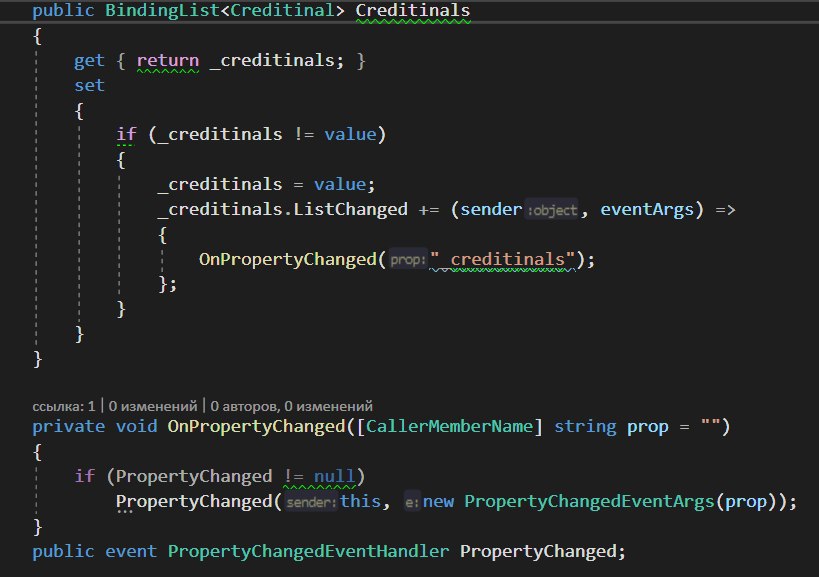
Task: Open the '0 авторов, 0 изменений' CodeLens link
Action: pos(291,406)
